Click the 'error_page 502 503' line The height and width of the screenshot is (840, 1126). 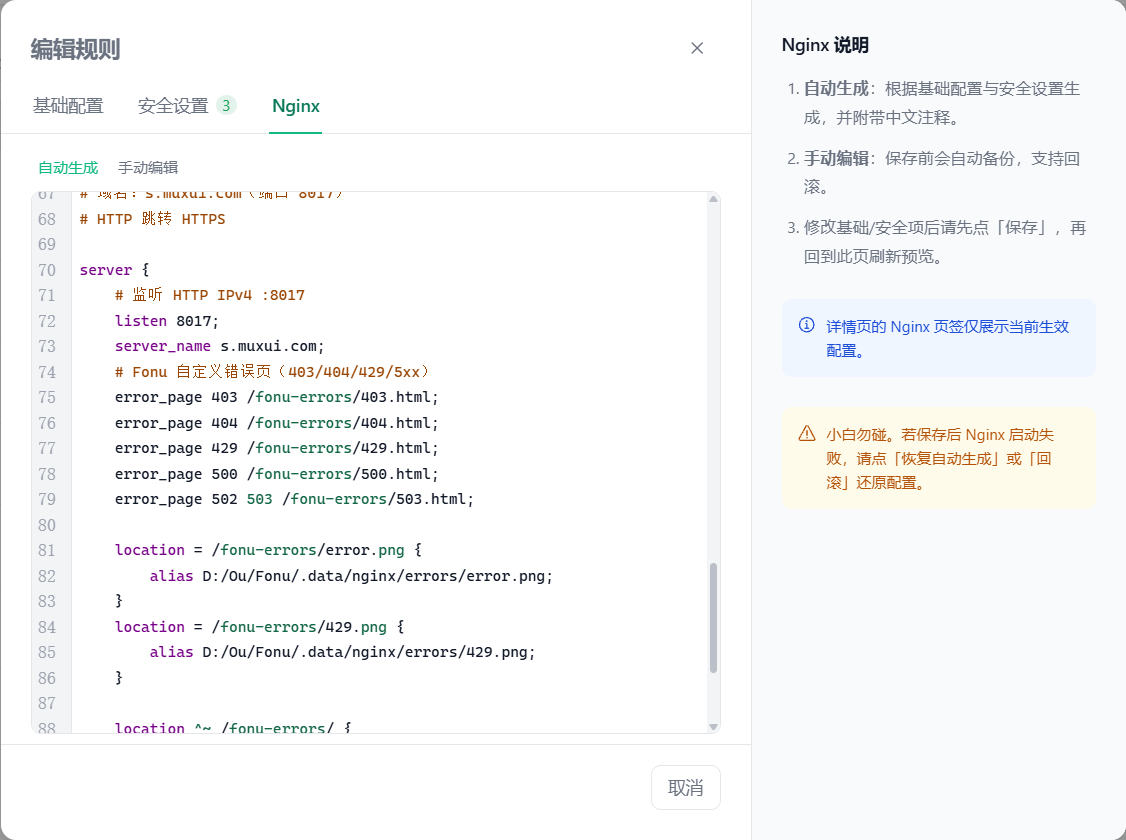294,499
